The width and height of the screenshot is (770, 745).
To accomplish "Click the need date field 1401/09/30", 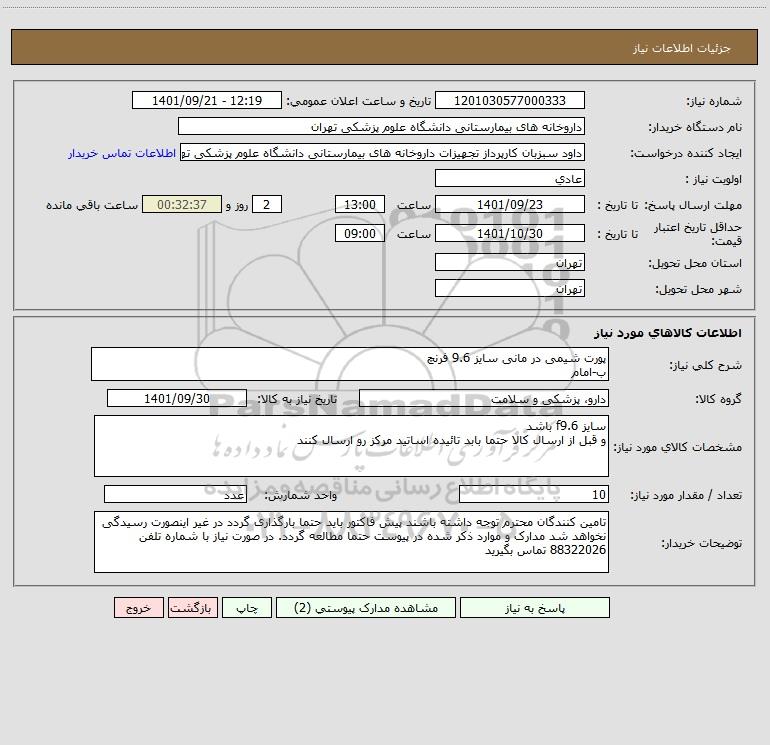I will (177, 398).
